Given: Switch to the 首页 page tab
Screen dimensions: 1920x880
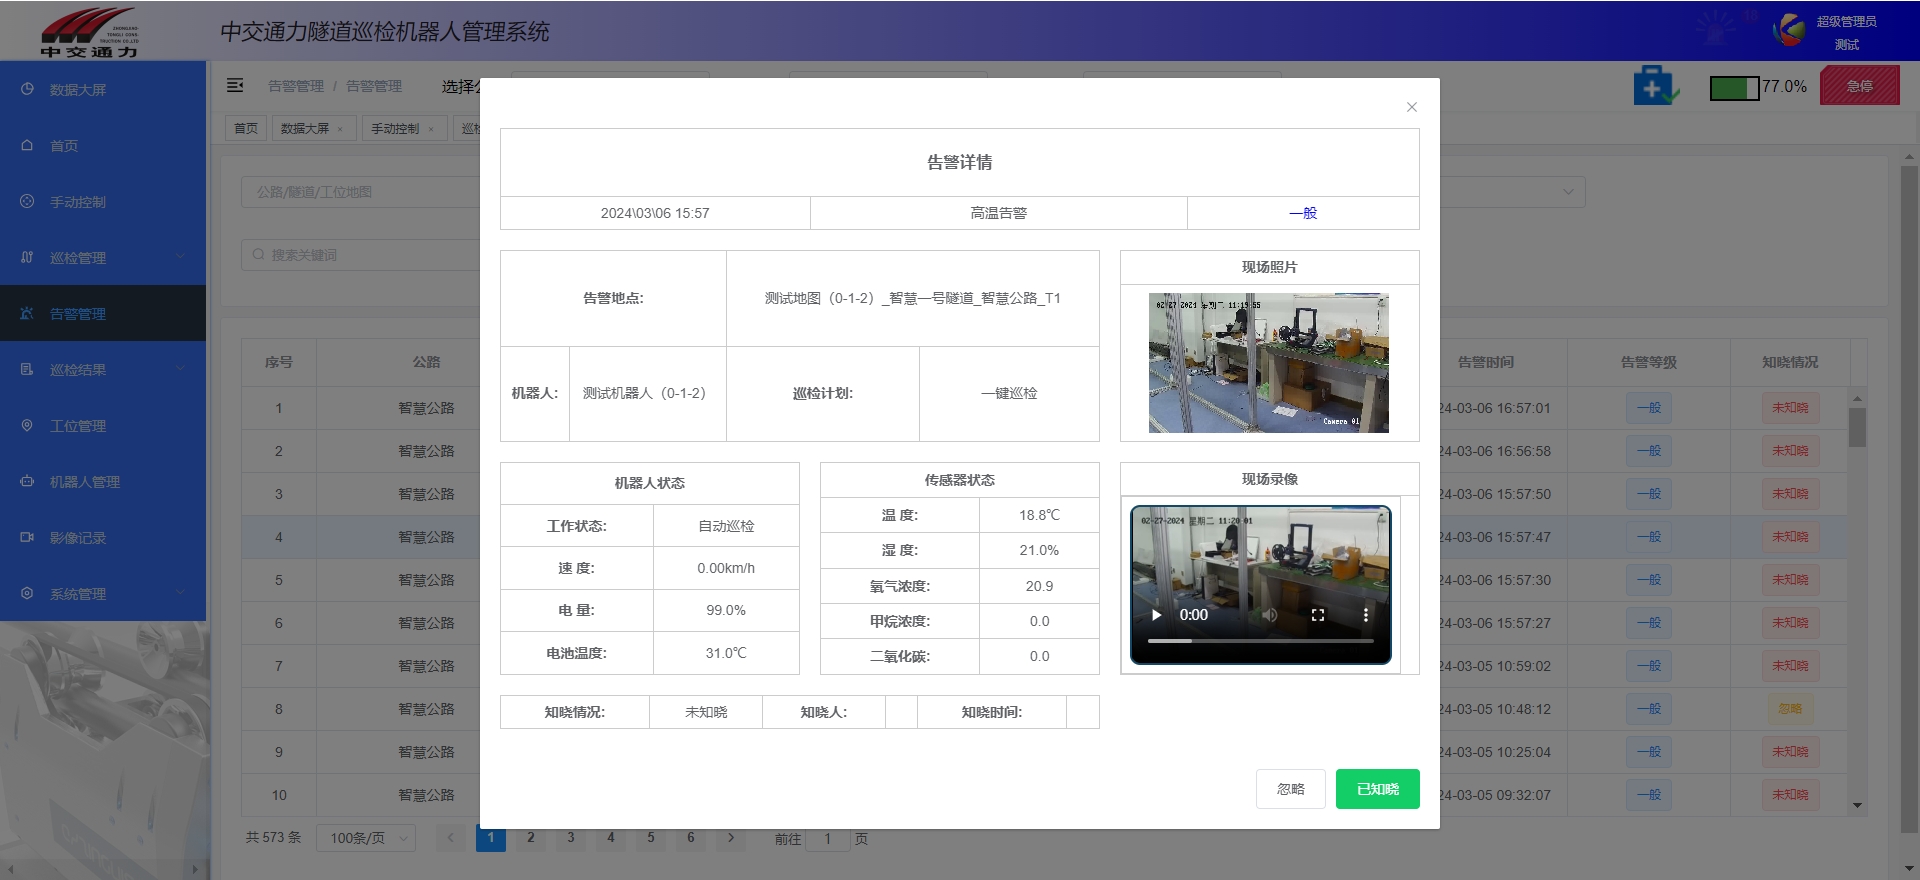Looking at the screenshot, I should coord(246,129).
